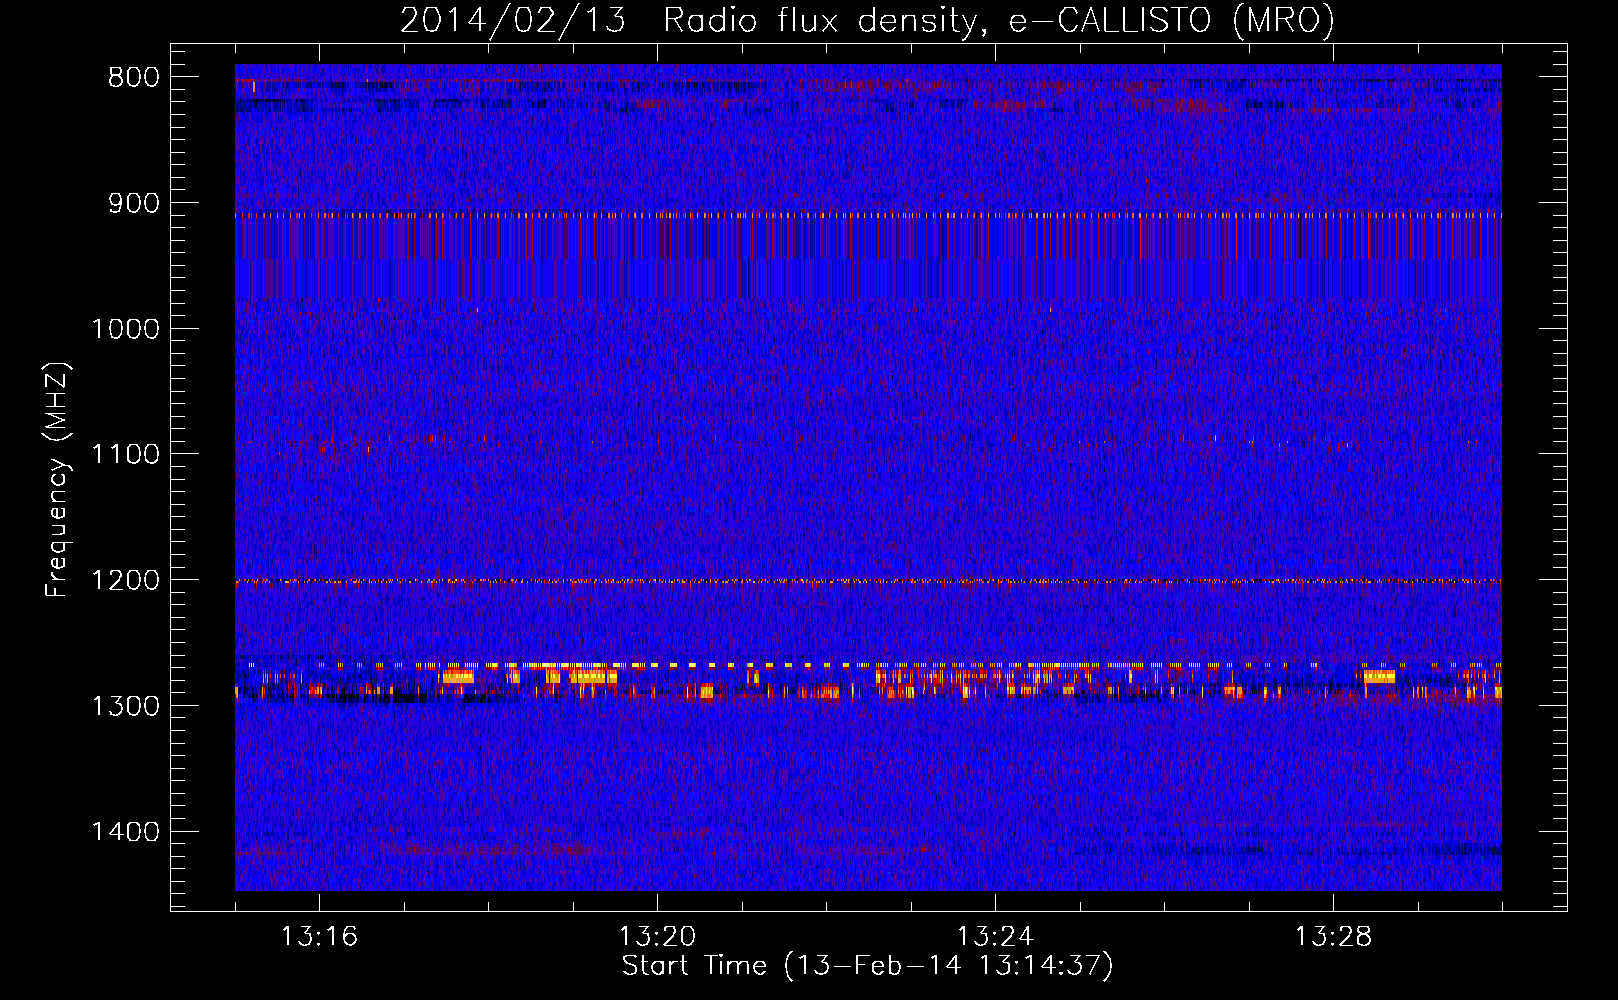Select the 1200 frequency axis label
Image resolution: width=1618 pixels, height=1000 pixels.
click(x=125, y=581)
